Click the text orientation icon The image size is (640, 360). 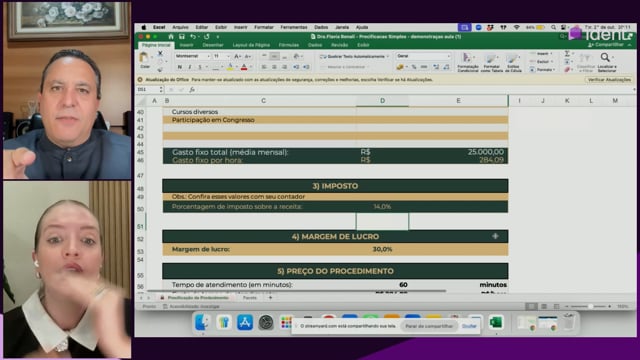coord(297,56)
